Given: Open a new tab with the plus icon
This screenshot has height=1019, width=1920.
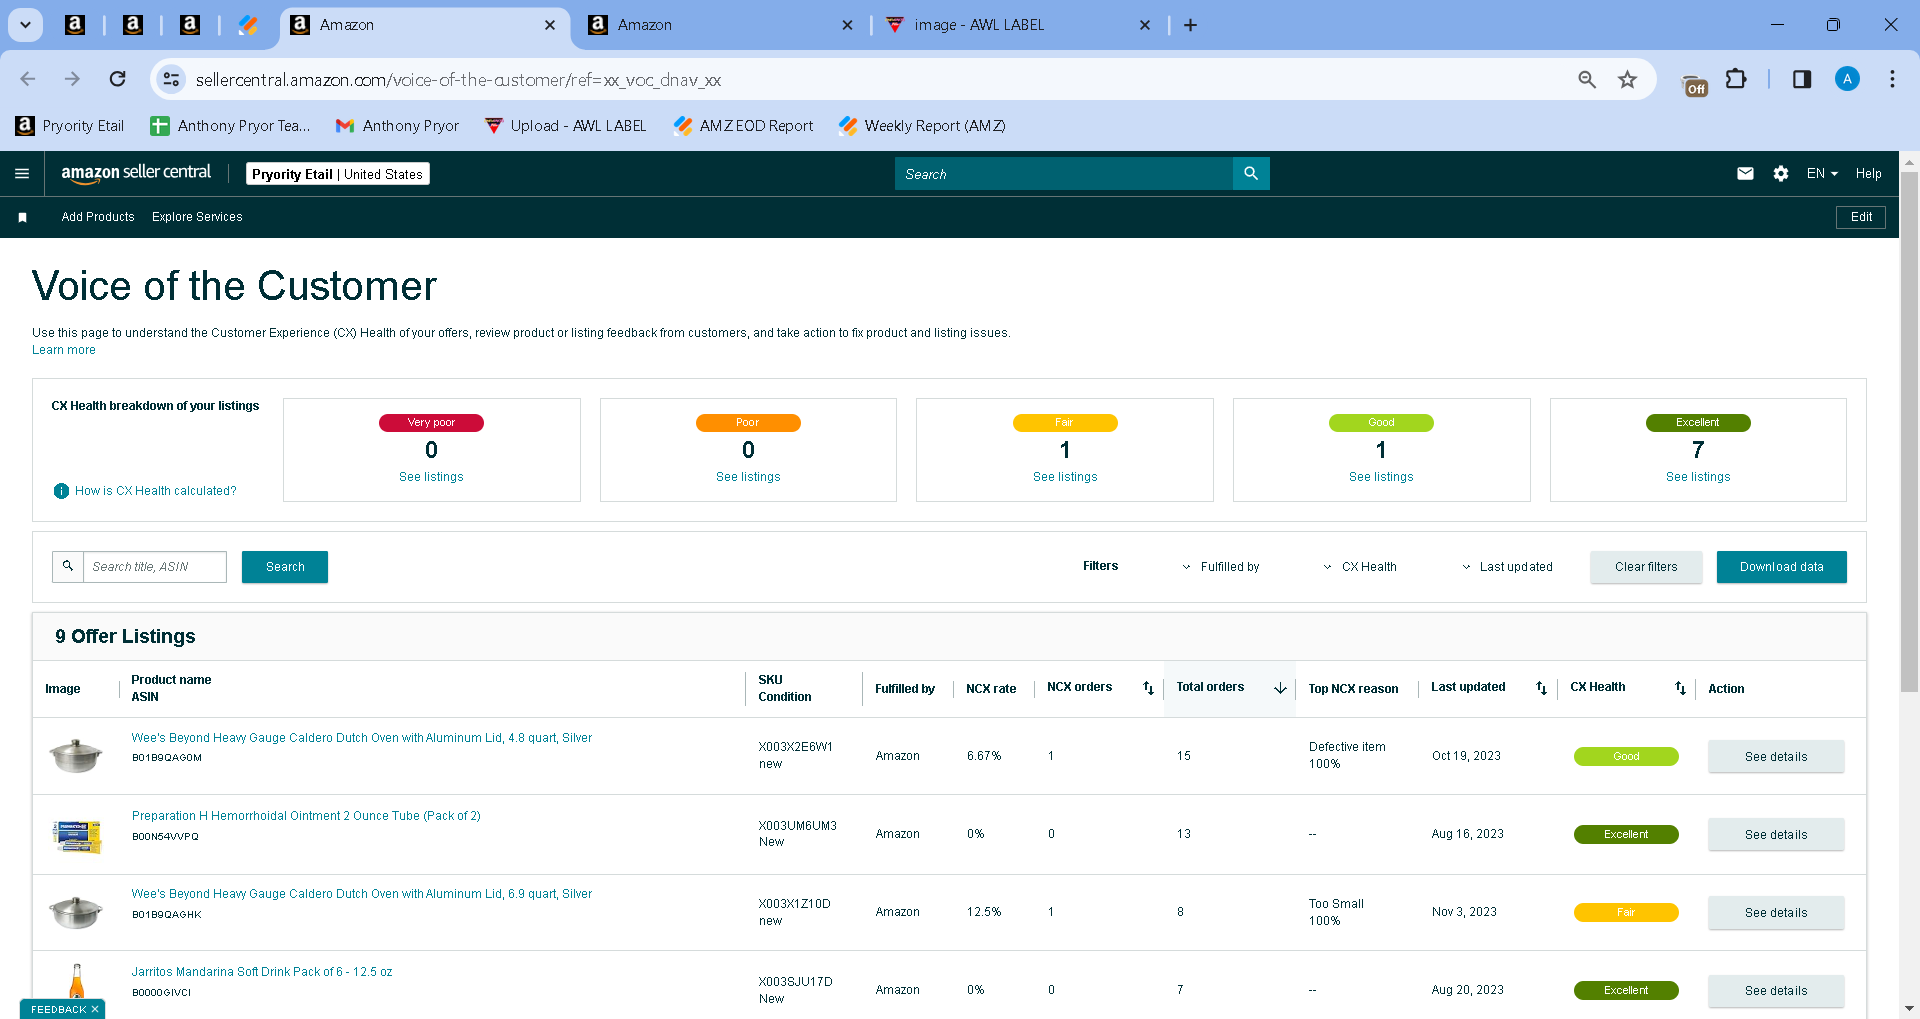Looking at the screenshot, I should (1190, 25).
